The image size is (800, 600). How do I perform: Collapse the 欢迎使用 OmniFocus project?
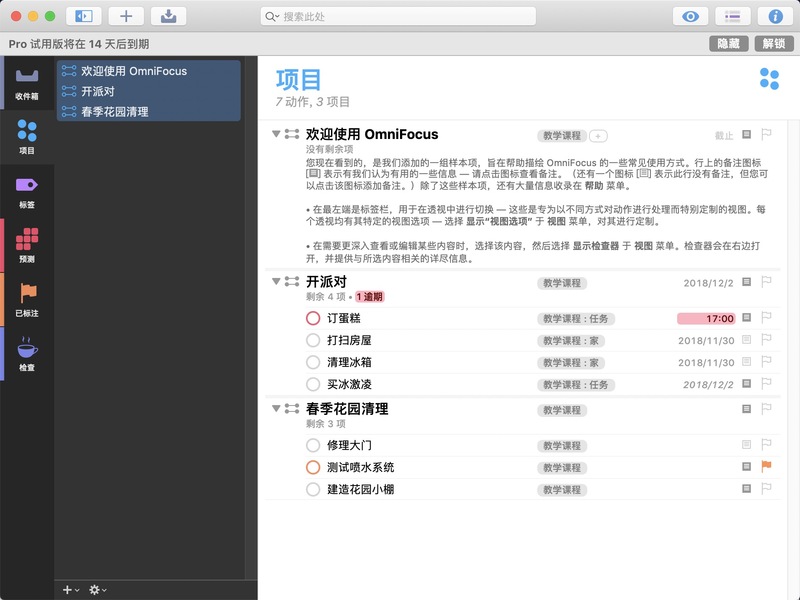(x=276, y=134)
